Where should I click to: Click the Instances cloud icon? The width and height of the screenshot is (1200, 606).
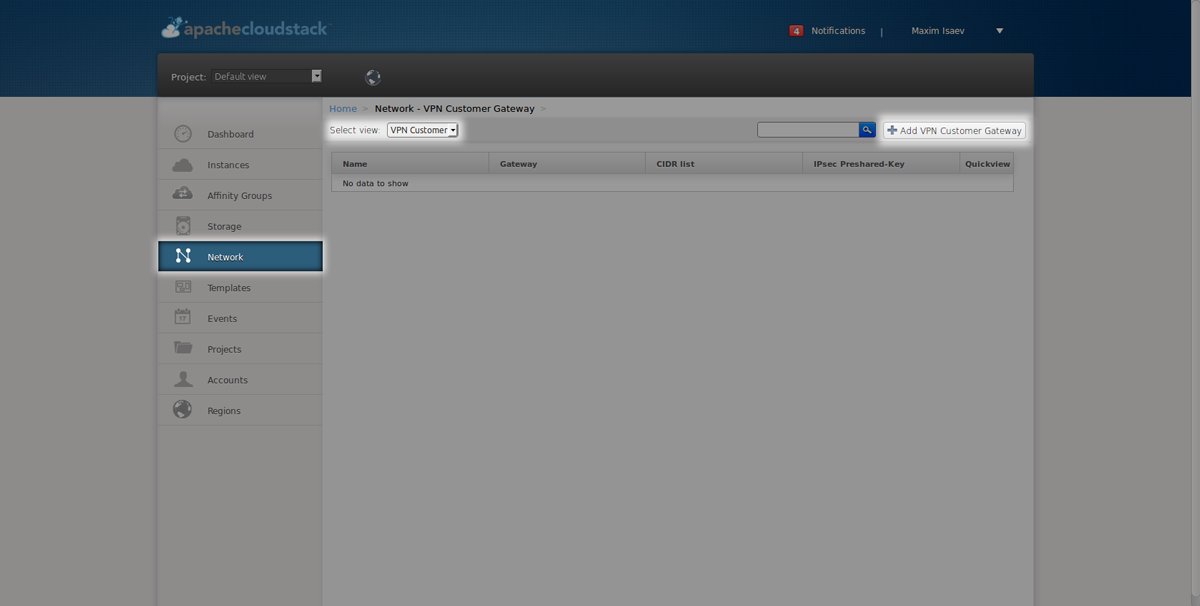tap(183, 165)
